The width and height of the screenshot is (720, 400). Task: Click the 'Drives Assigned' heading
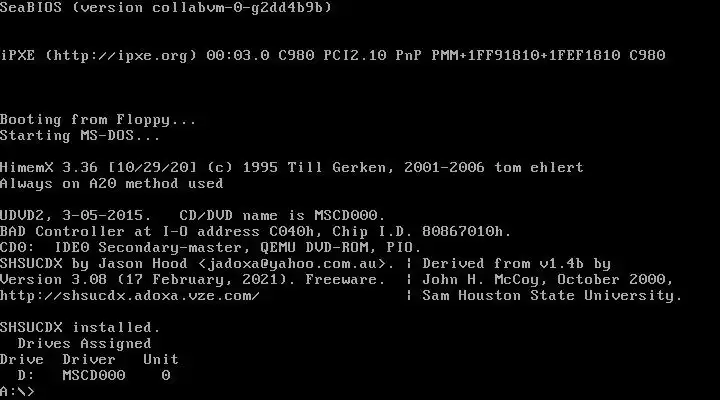84,344
